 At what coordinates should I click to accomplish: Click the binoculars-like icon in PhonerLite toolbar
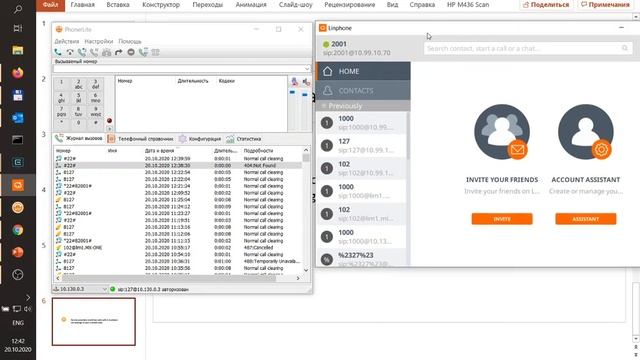(x=107, y=52)
